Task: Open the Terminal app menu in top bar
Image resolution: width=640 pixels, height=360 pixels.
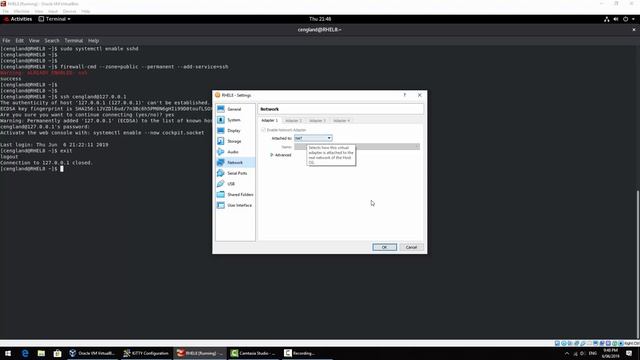Action: coord(54,19)
